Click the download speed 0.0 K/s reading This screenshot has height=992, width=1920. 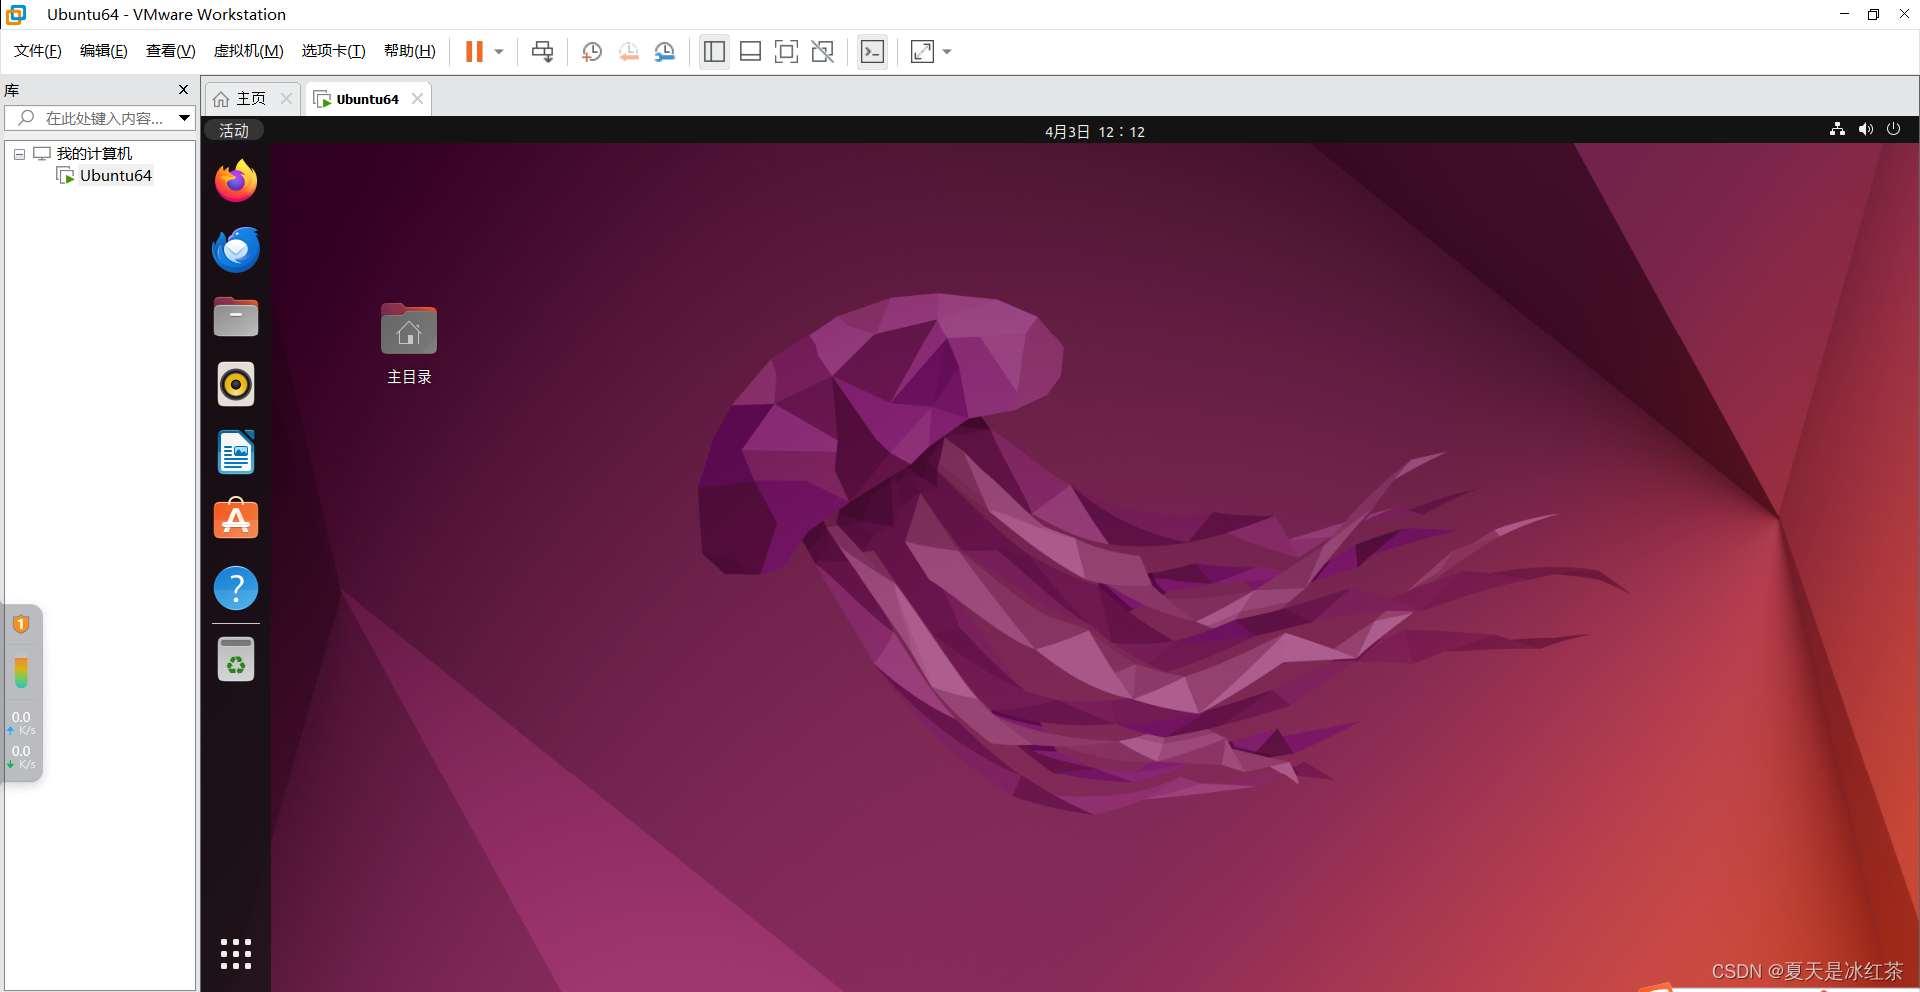pos(22,757)
